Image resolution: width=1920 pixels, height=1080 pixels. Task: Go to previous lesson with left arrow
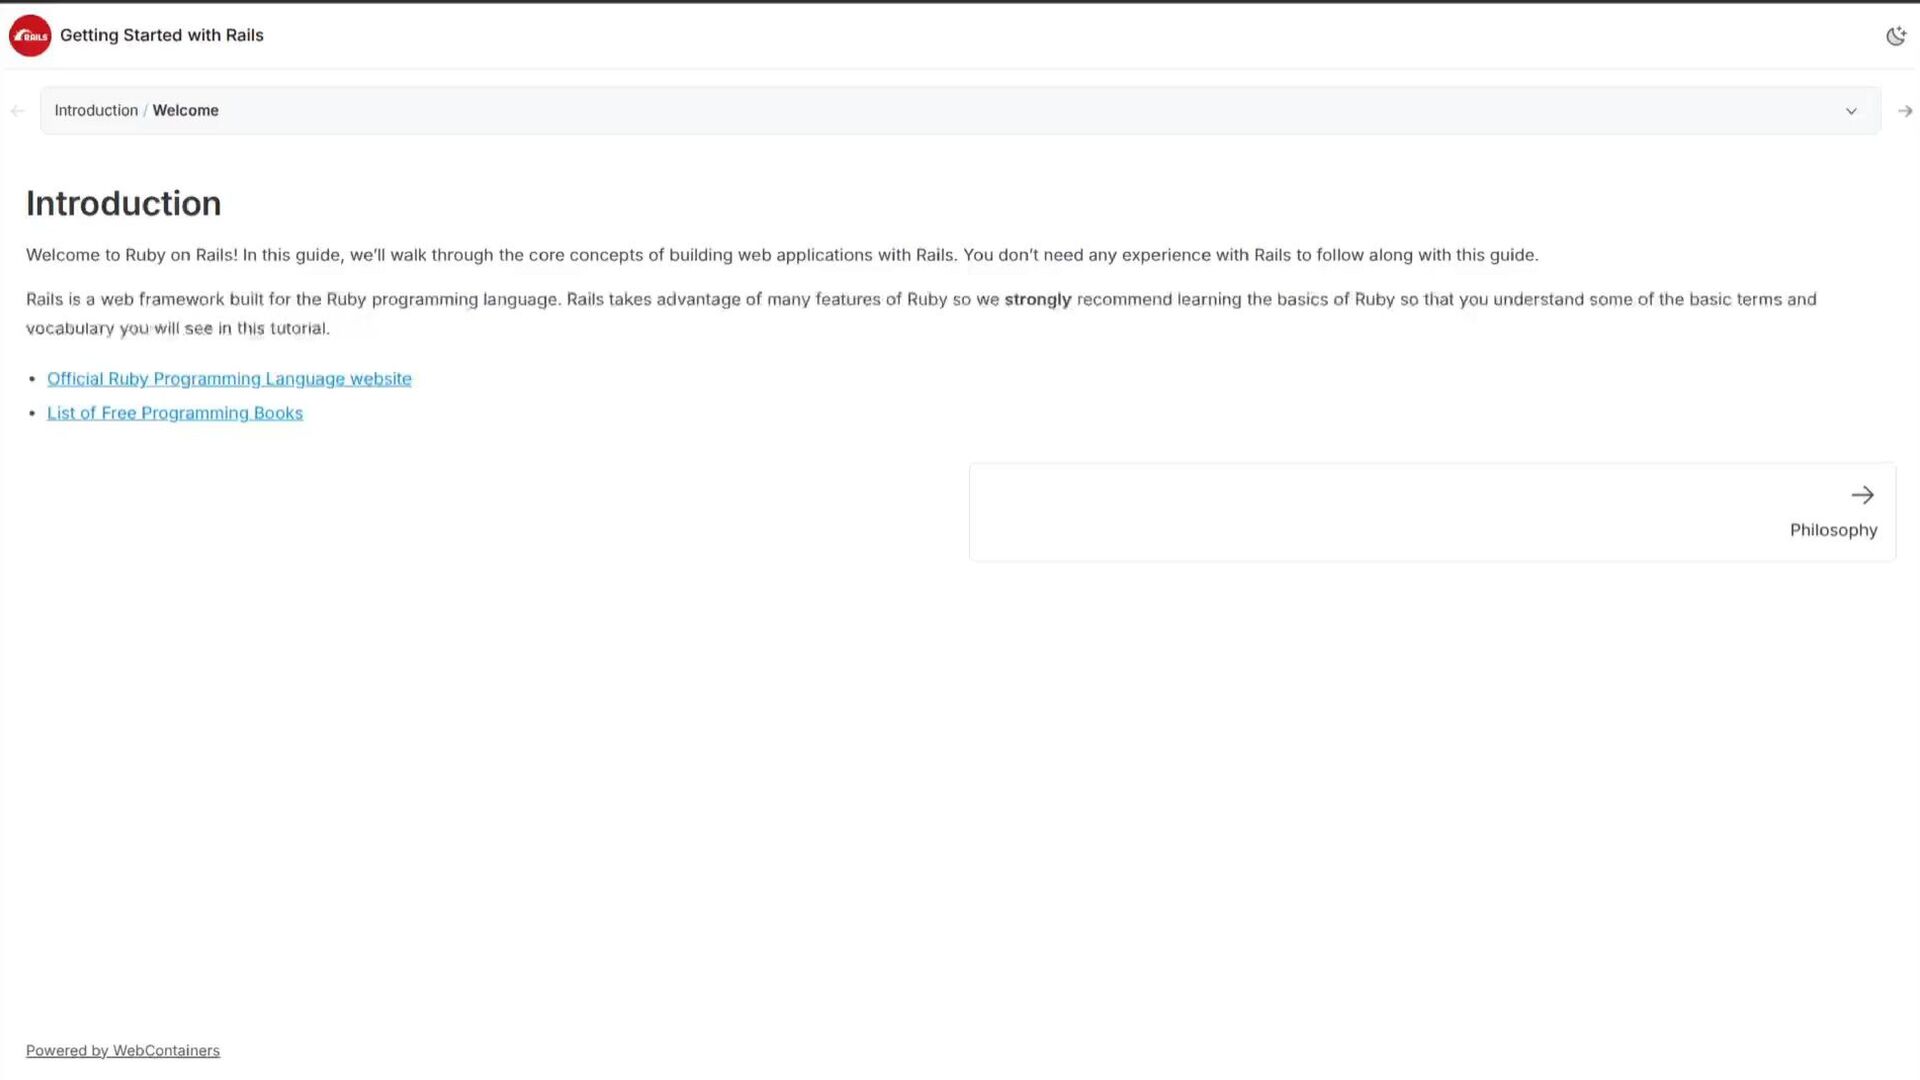click(17, 111)
